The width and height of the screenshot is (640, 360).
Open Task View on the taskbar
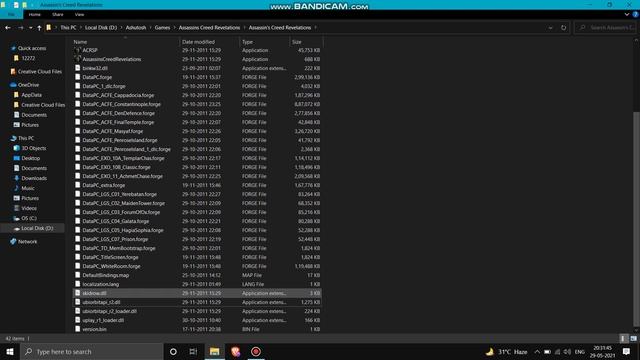(x=193, y=351)
